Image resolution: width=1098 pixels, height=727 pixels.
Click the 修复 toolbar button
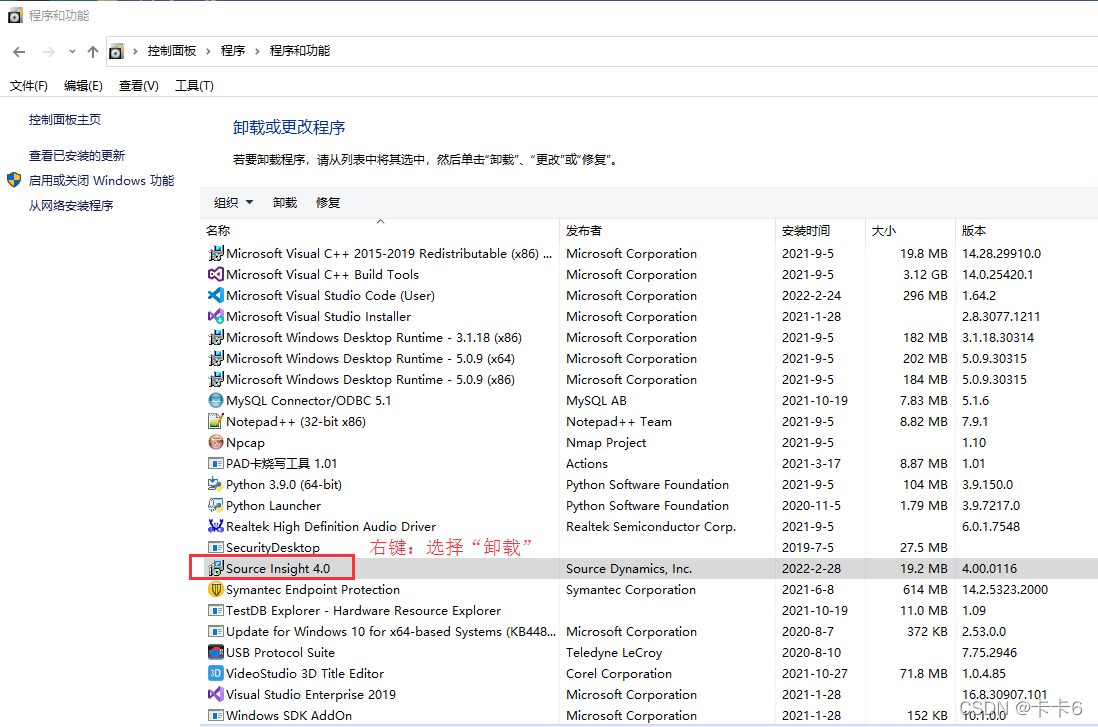[x=328, y=202]
